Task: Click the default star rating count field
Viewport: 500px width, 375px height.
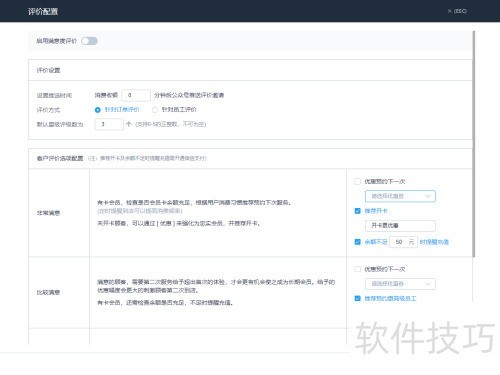Action: pyautogui.click(x=109, y=124)
